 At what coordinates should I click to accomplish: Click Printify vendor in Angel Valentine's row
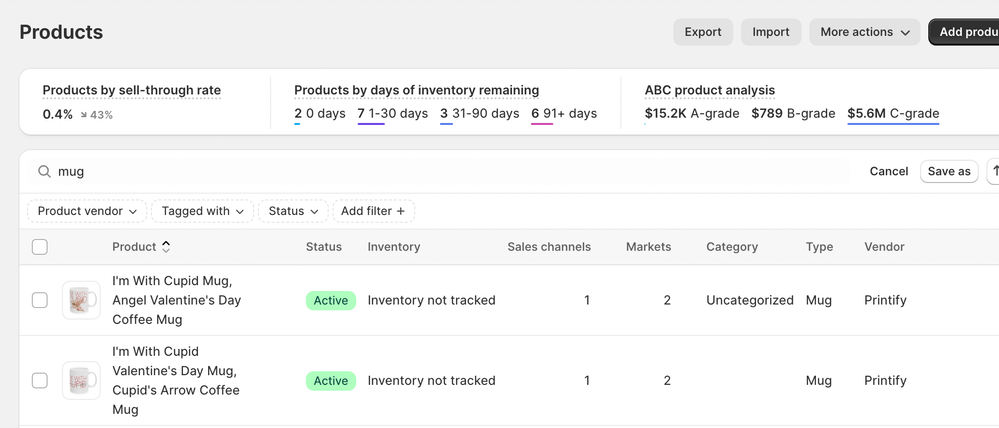click(885, 300)
